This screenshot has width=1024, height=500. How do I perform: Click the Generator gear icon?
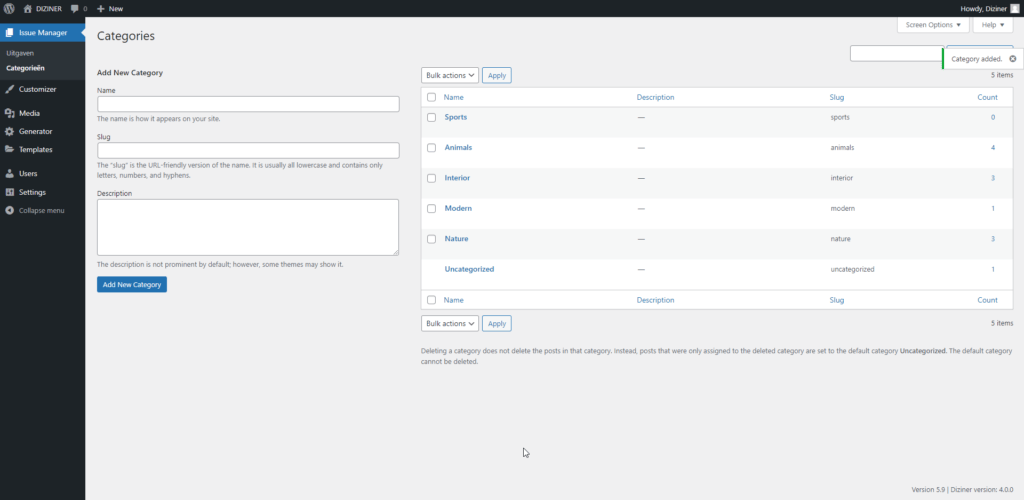click(9, 131)
